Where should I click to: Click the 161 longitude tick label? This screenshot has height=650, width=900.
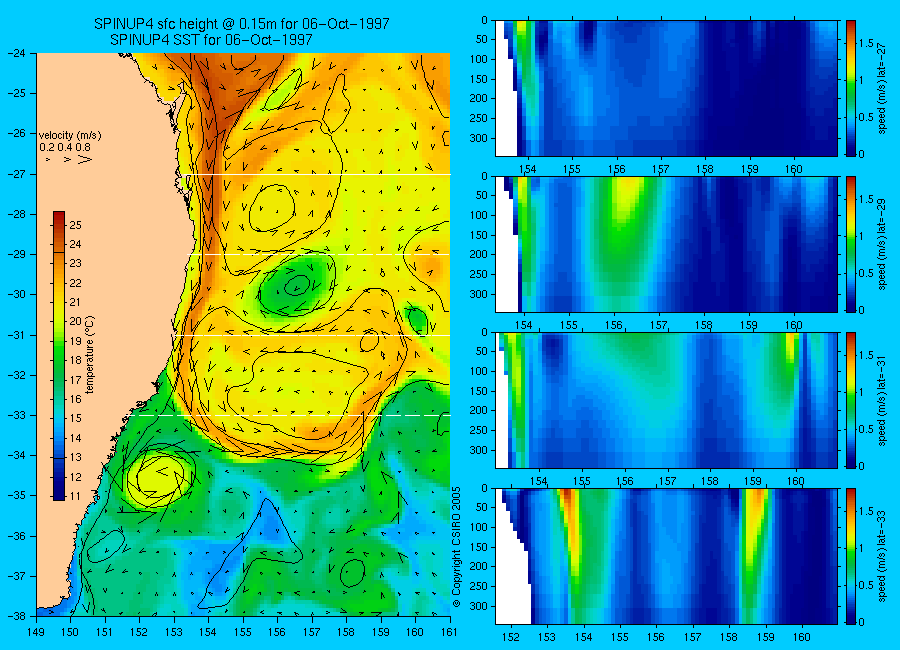pos(449,632)
